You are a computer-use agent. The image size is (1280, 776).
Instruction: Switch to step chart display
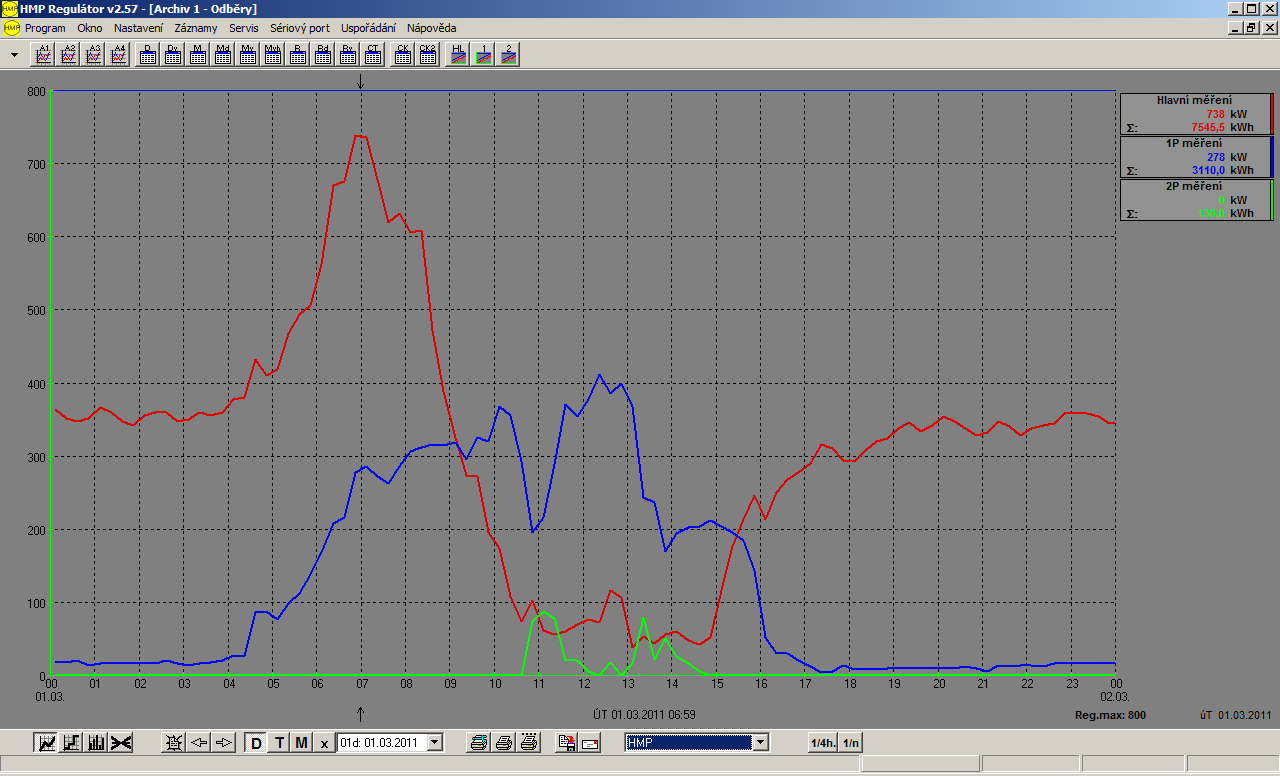click(x=71, y=742)
